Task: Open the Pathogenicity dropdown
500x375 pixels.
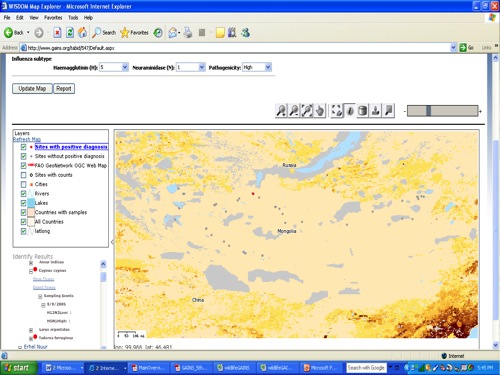Action: 257,67
